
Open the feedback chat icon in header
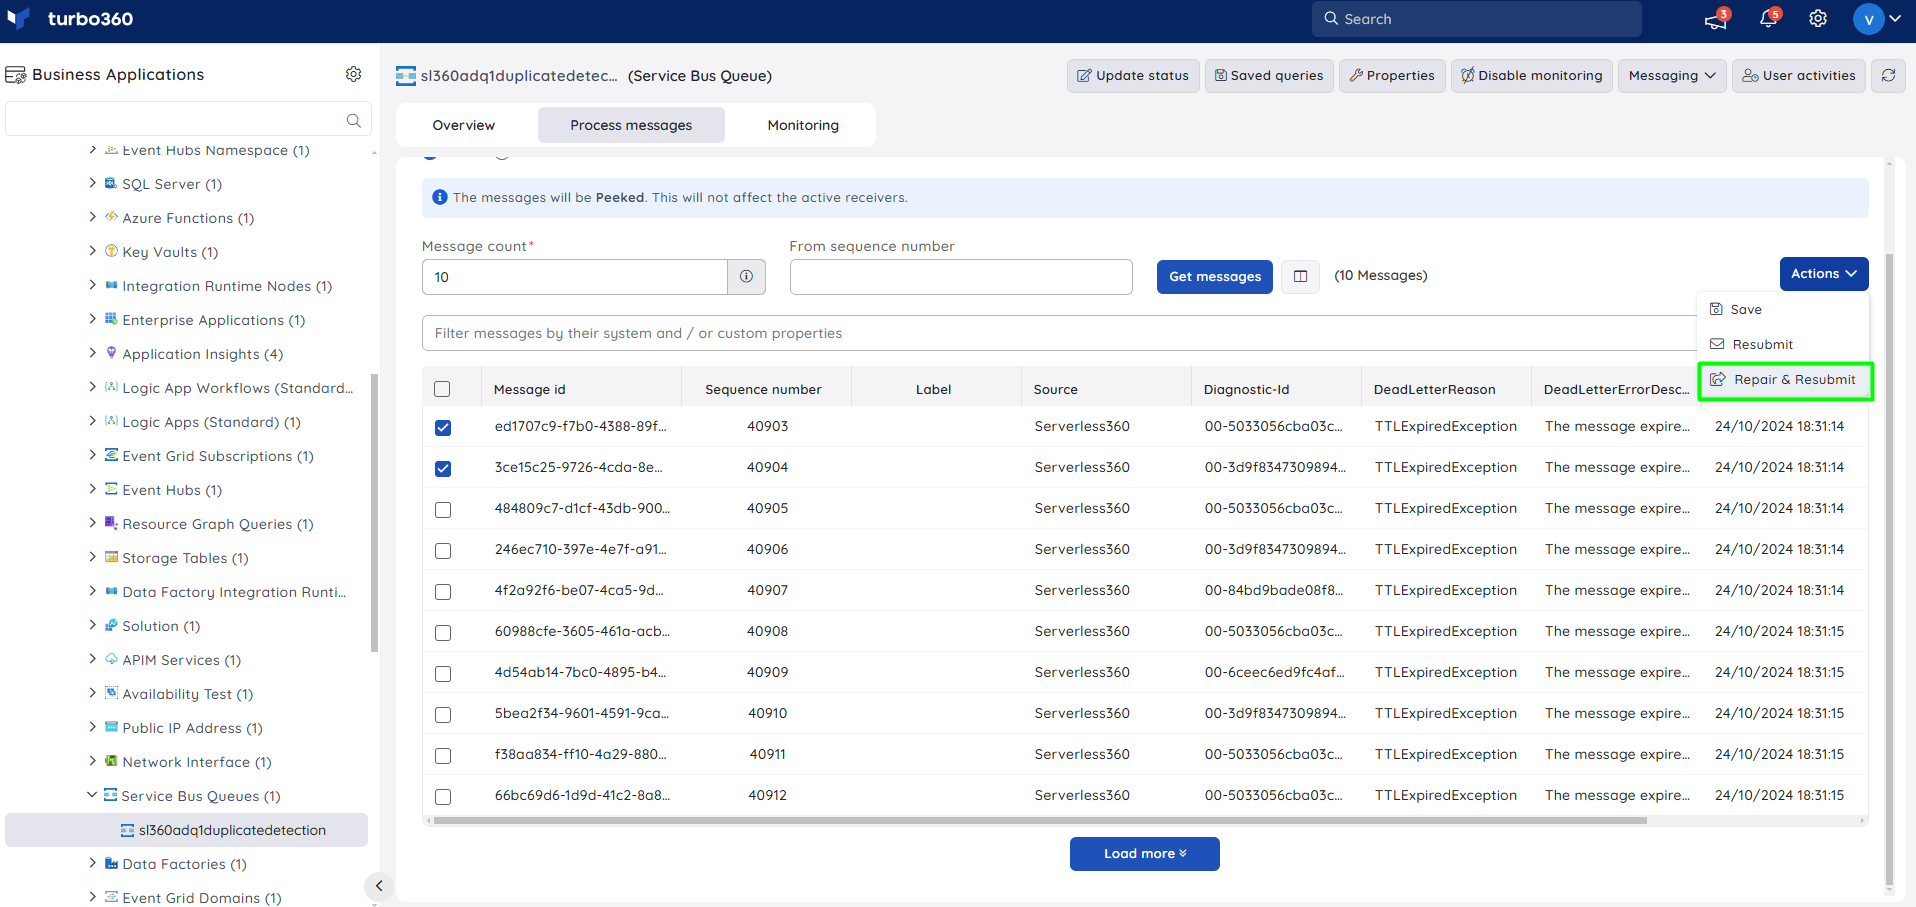[1716, 19]
